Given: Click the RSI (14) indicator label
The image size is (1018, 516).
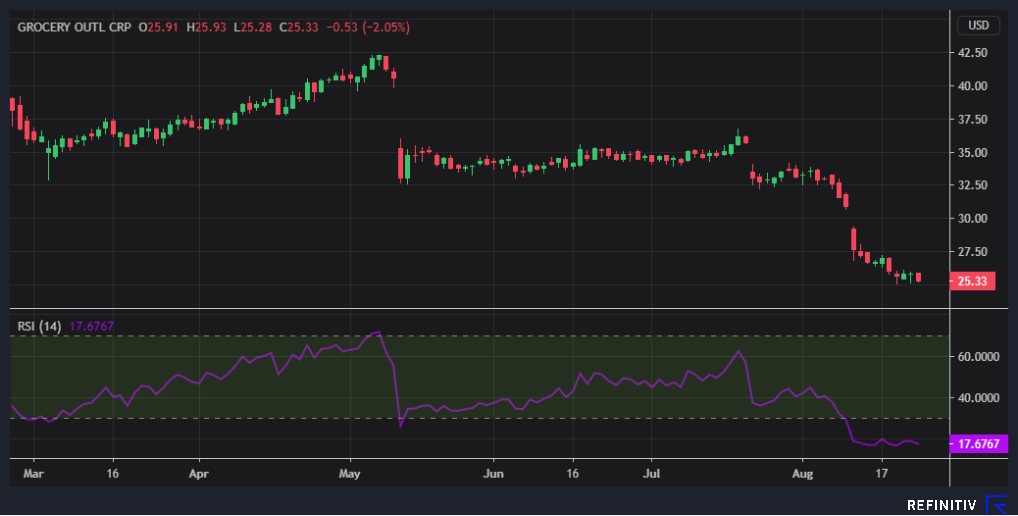Looking at the screenshot, I should [39, 326].
